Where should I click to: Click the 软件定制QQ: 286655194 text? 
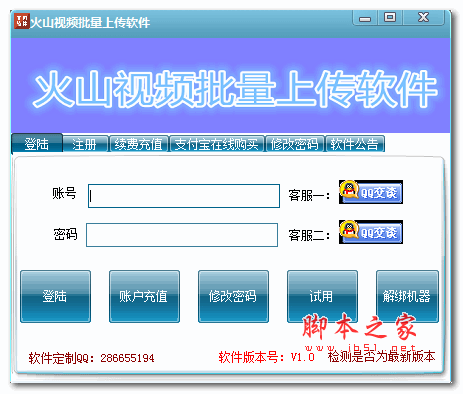pos(91,358)
